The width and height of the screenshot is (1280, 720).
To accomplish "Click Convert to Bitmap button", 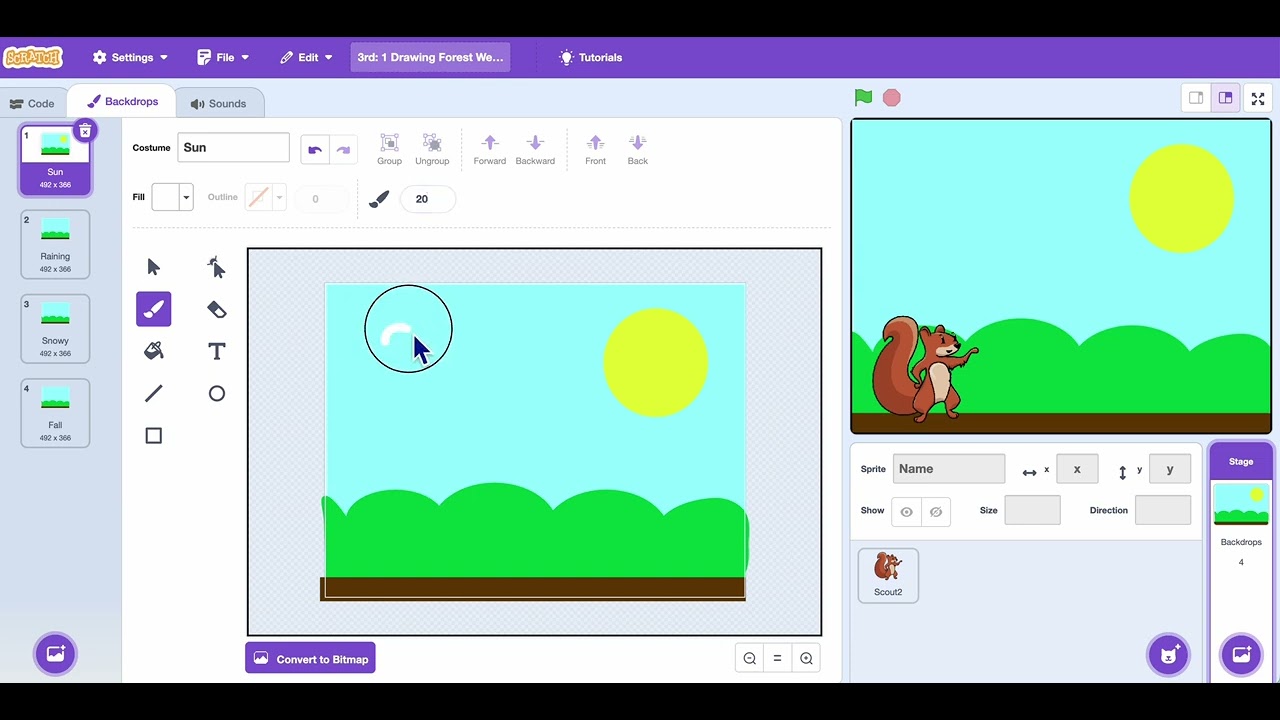I will (310, 658).
